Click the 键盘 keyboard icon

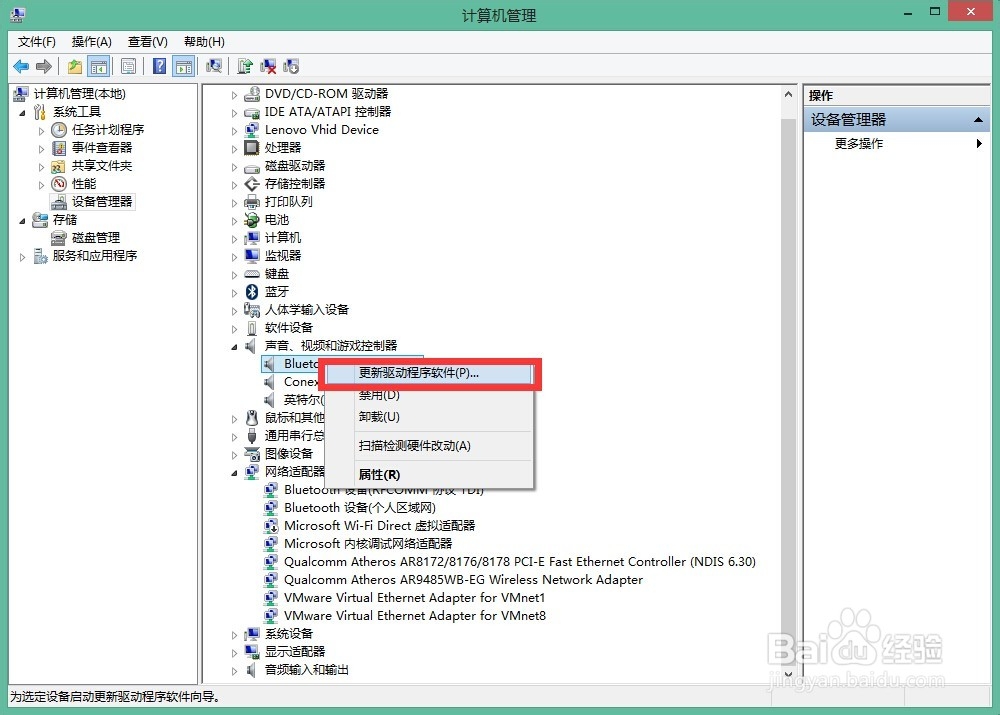coord(252,274)
